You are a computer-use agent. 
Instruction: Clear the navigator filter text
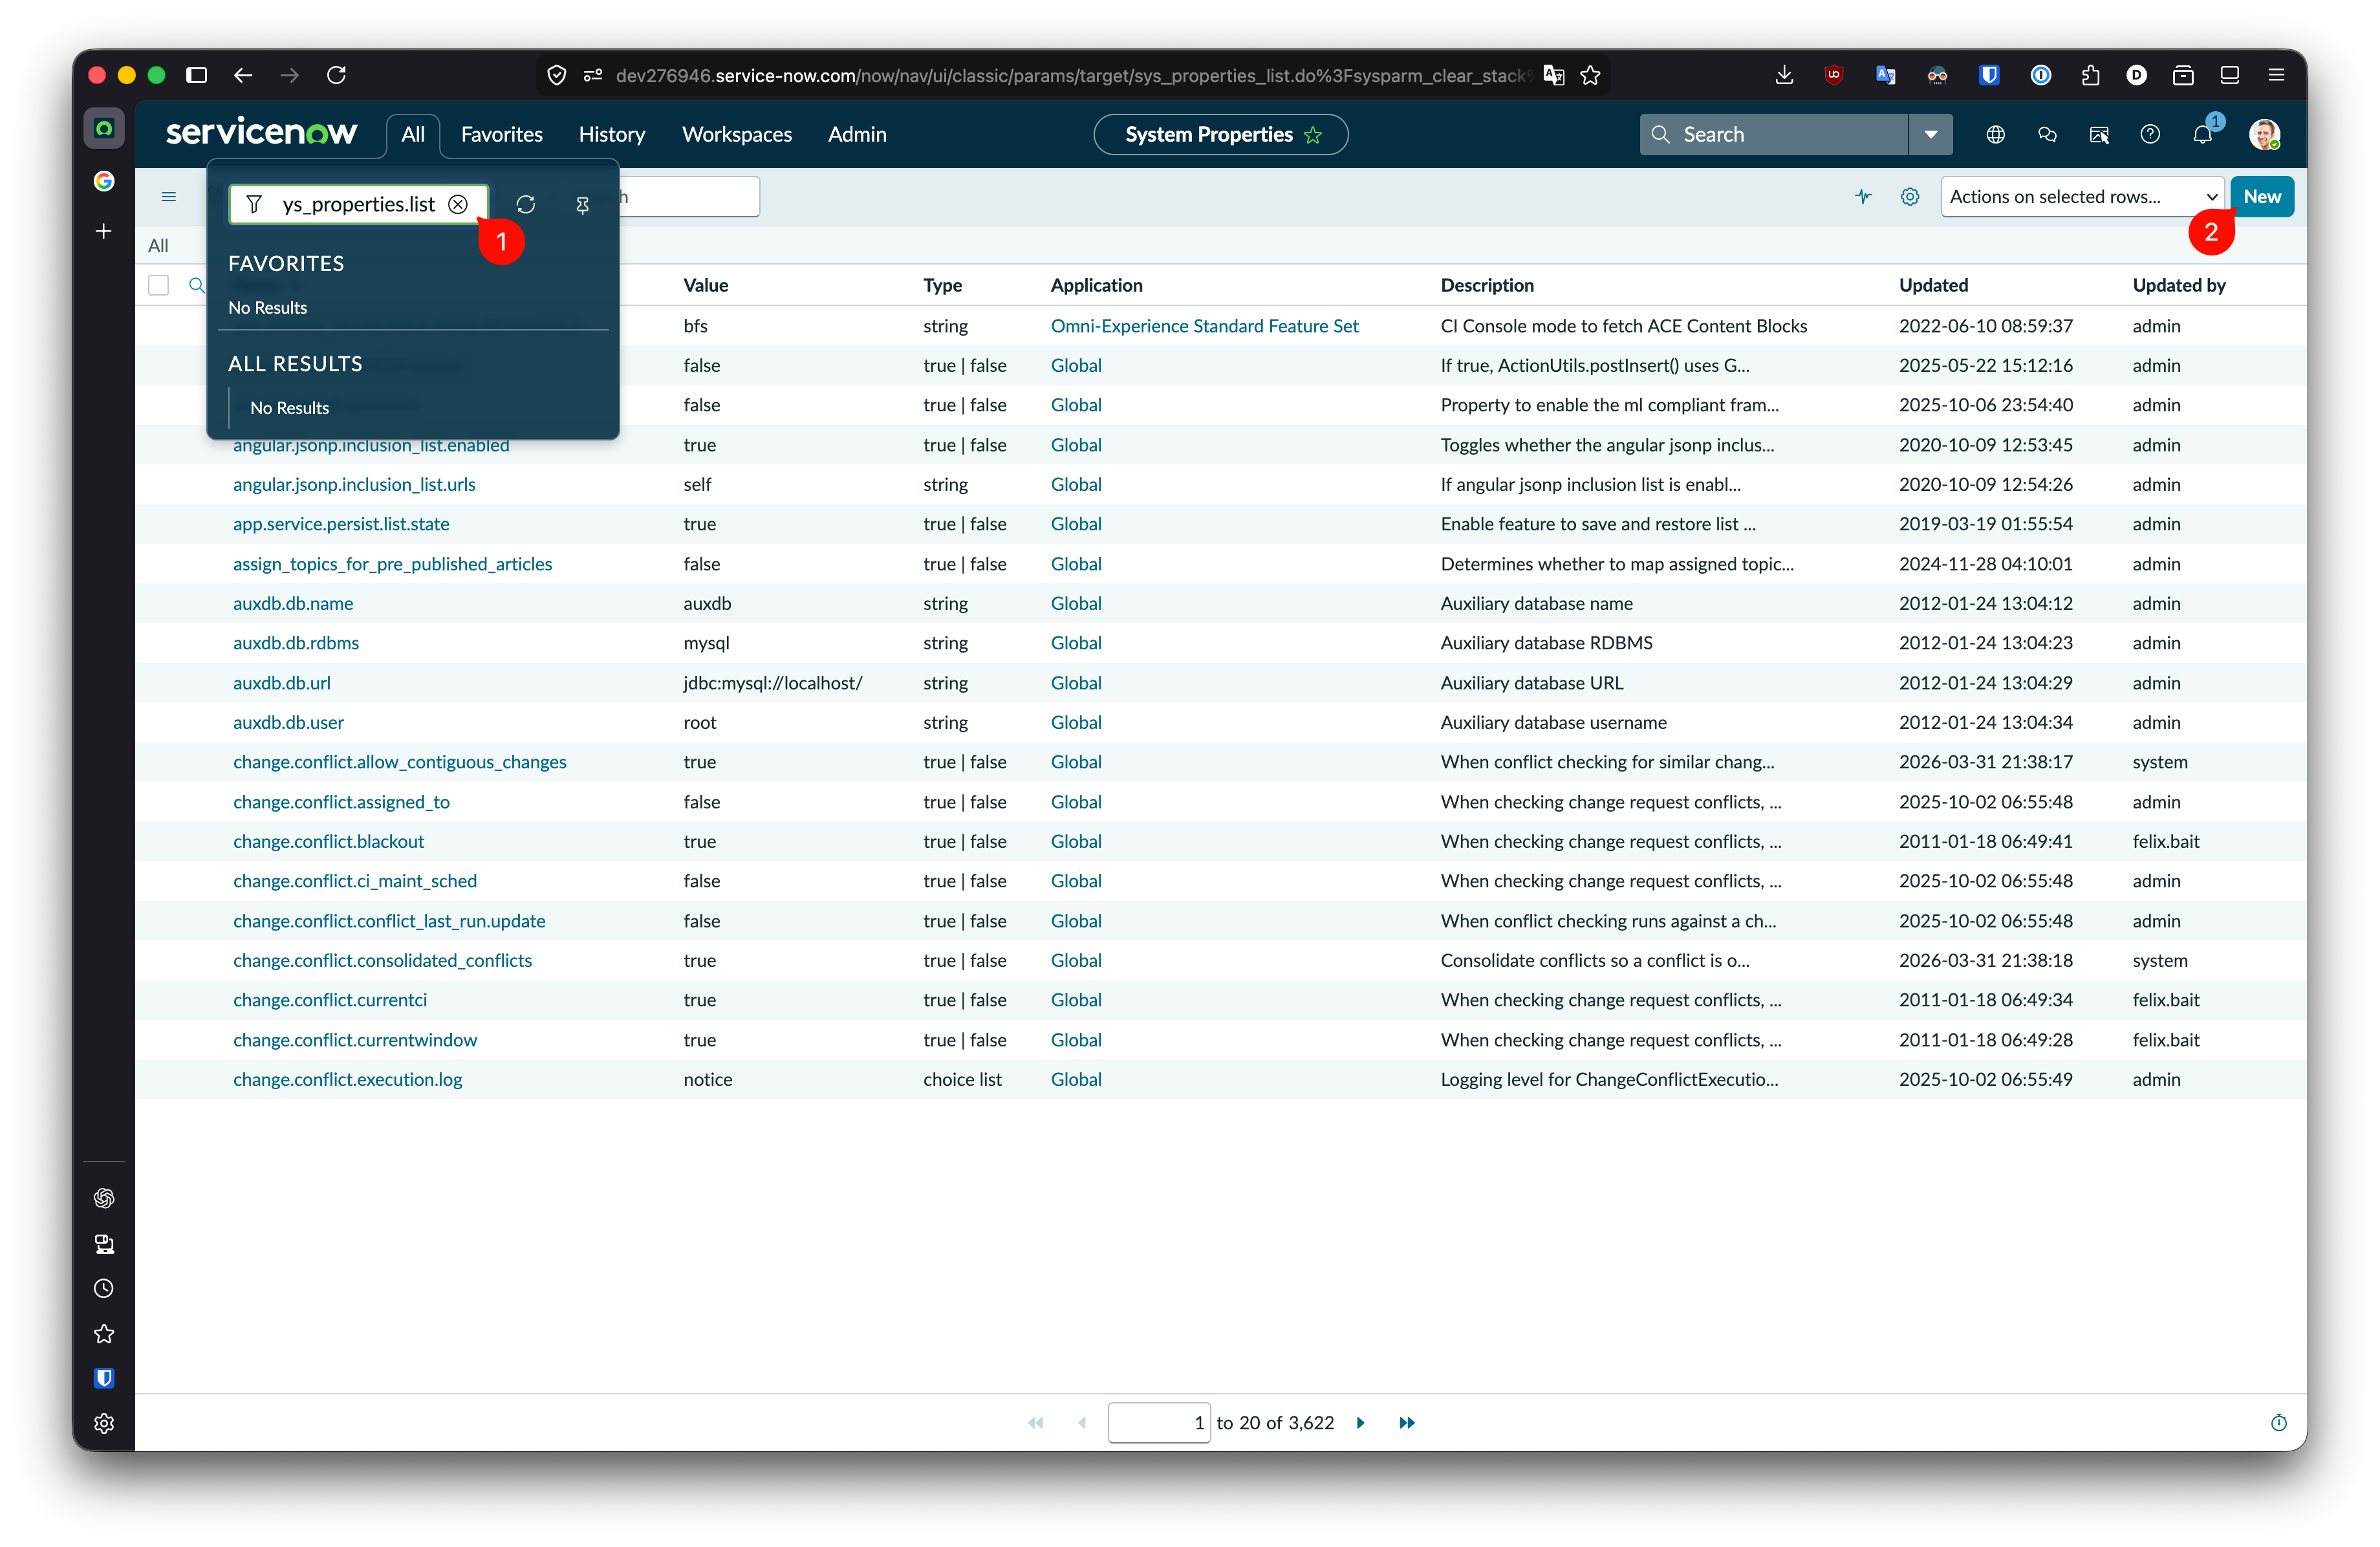pyautogui.click(x=458, y=204)
